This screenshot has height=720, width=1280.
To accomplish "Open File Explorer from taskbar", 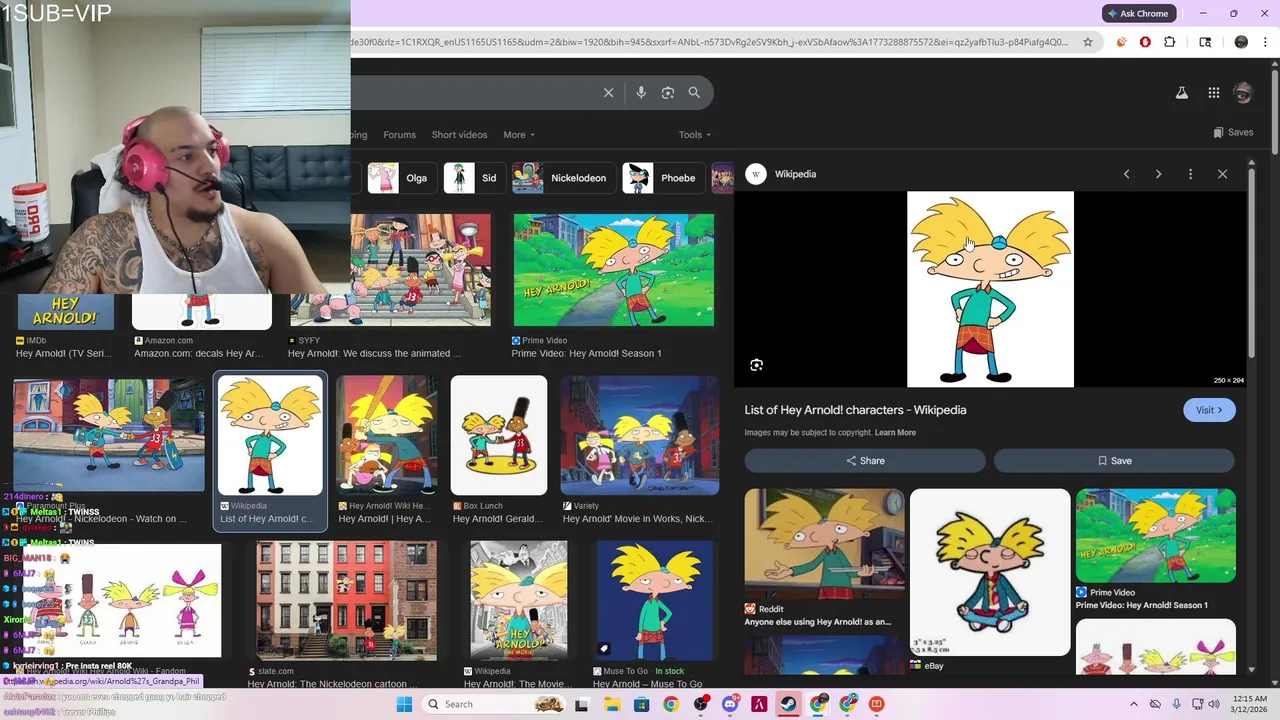I will (x=612, y=704).
